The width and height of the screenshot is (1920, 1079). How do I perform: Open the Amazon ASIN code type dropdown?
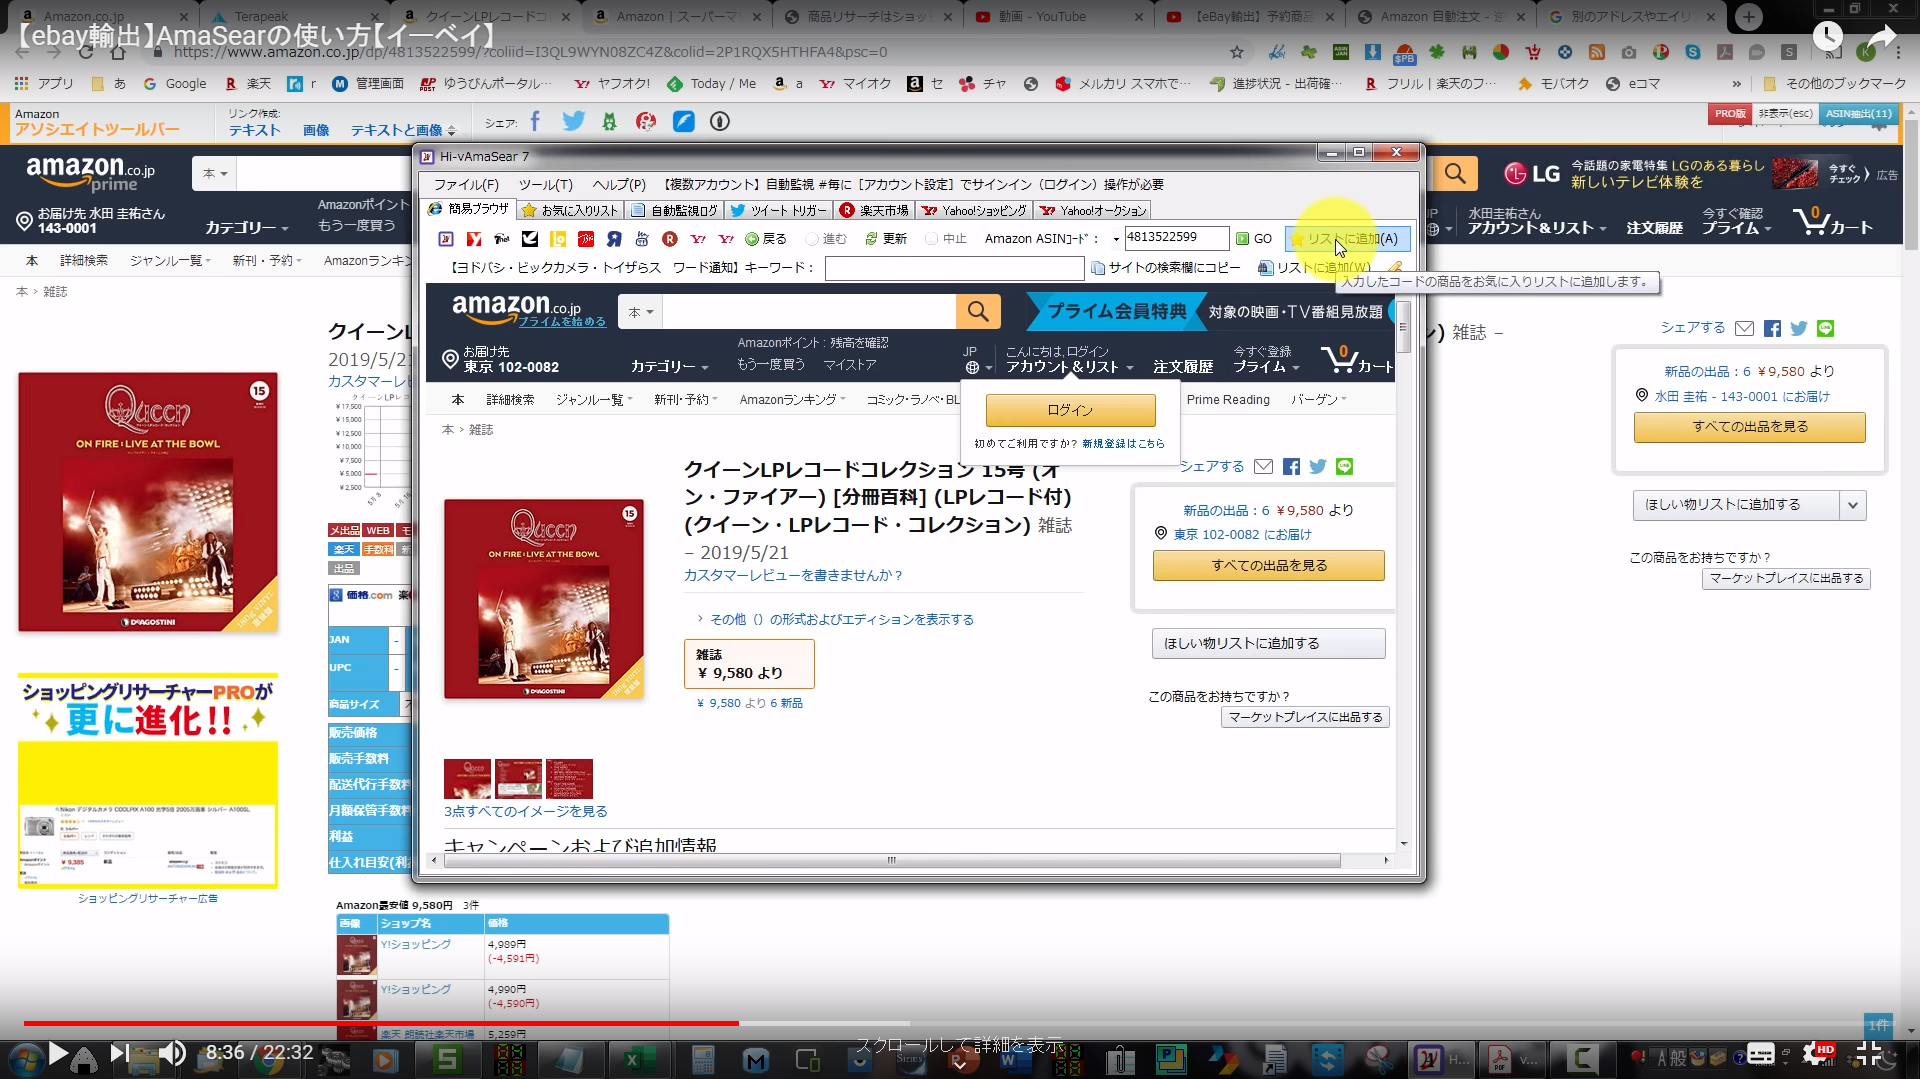pos(1116,239)
